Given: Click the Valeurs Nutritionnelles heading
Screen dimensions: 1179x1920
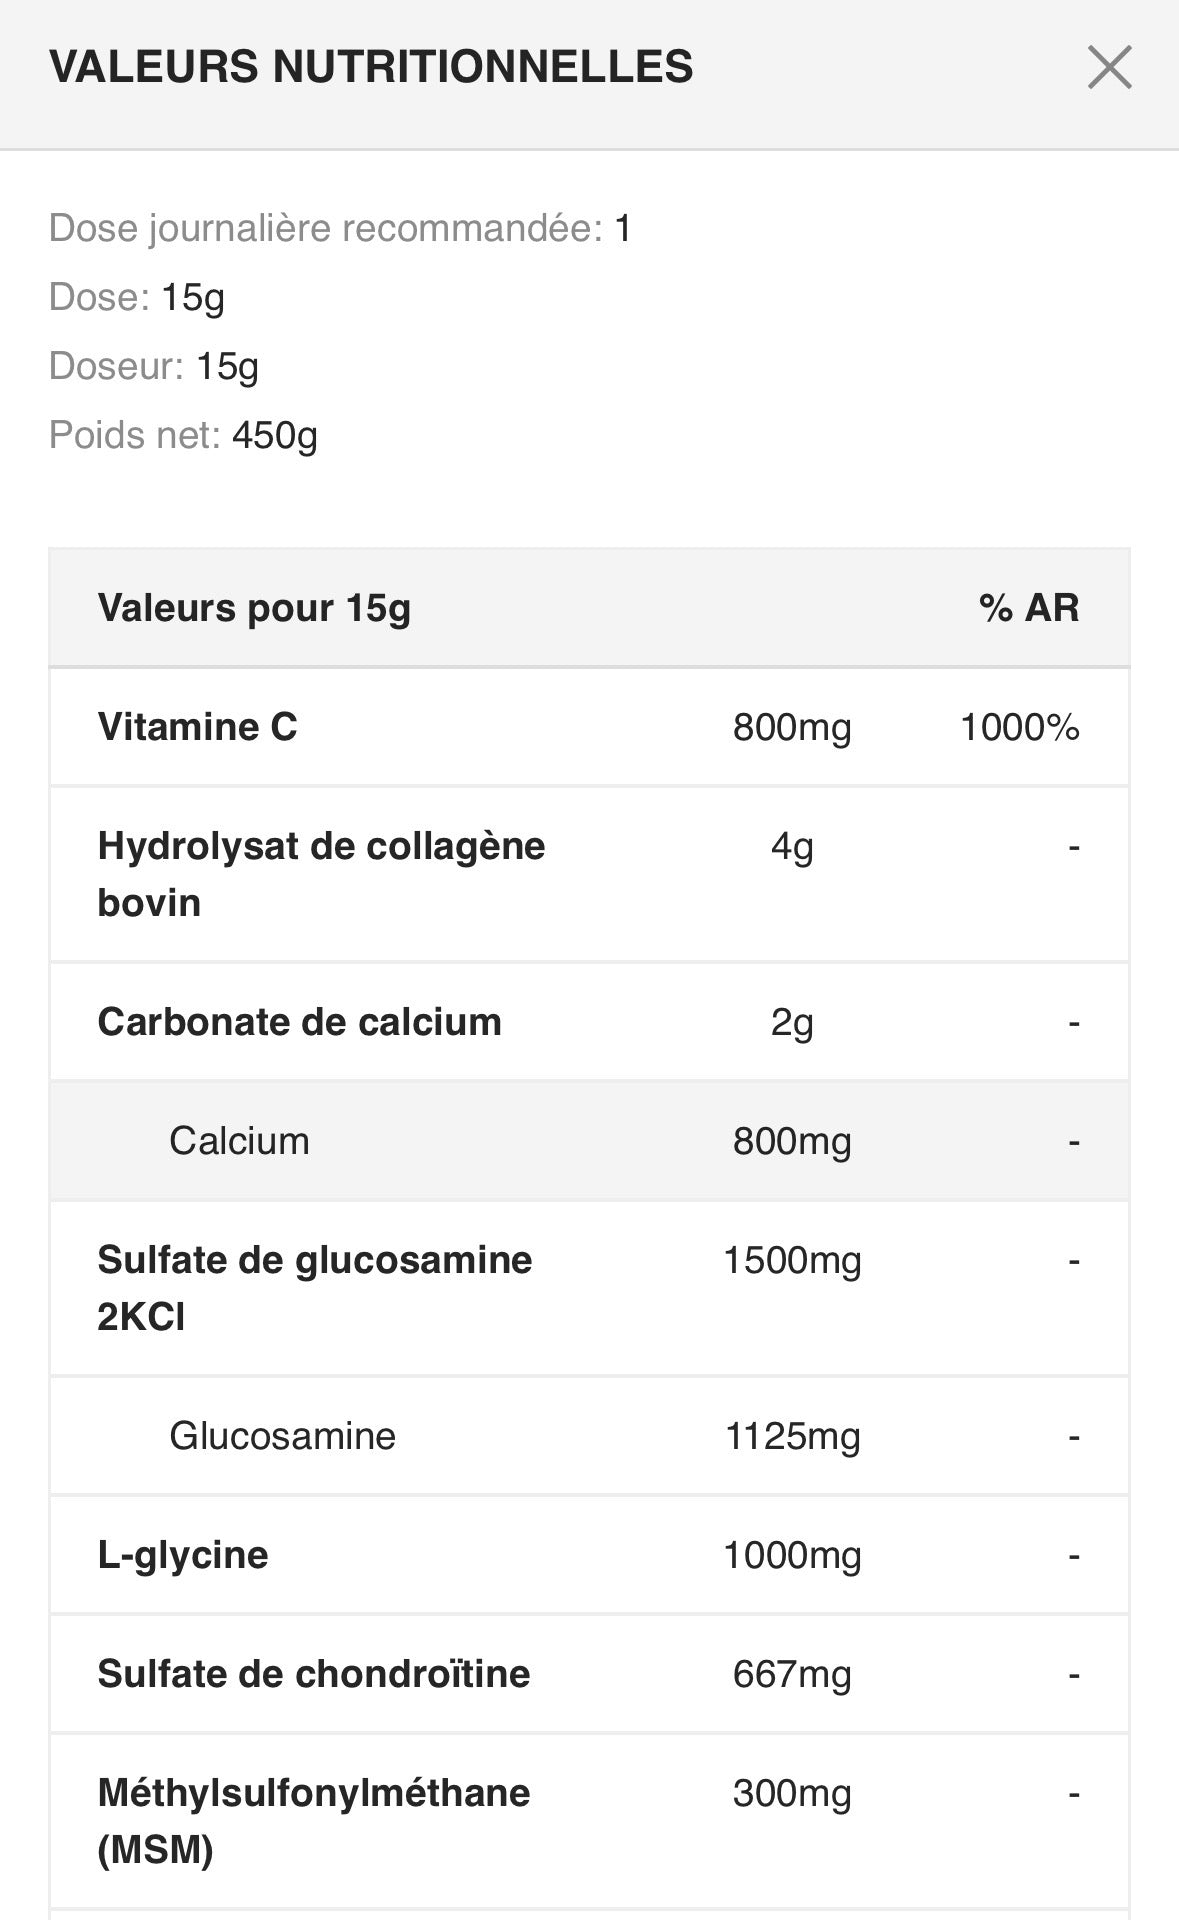Looking at the screenshot, I should [x=371, y=67].
